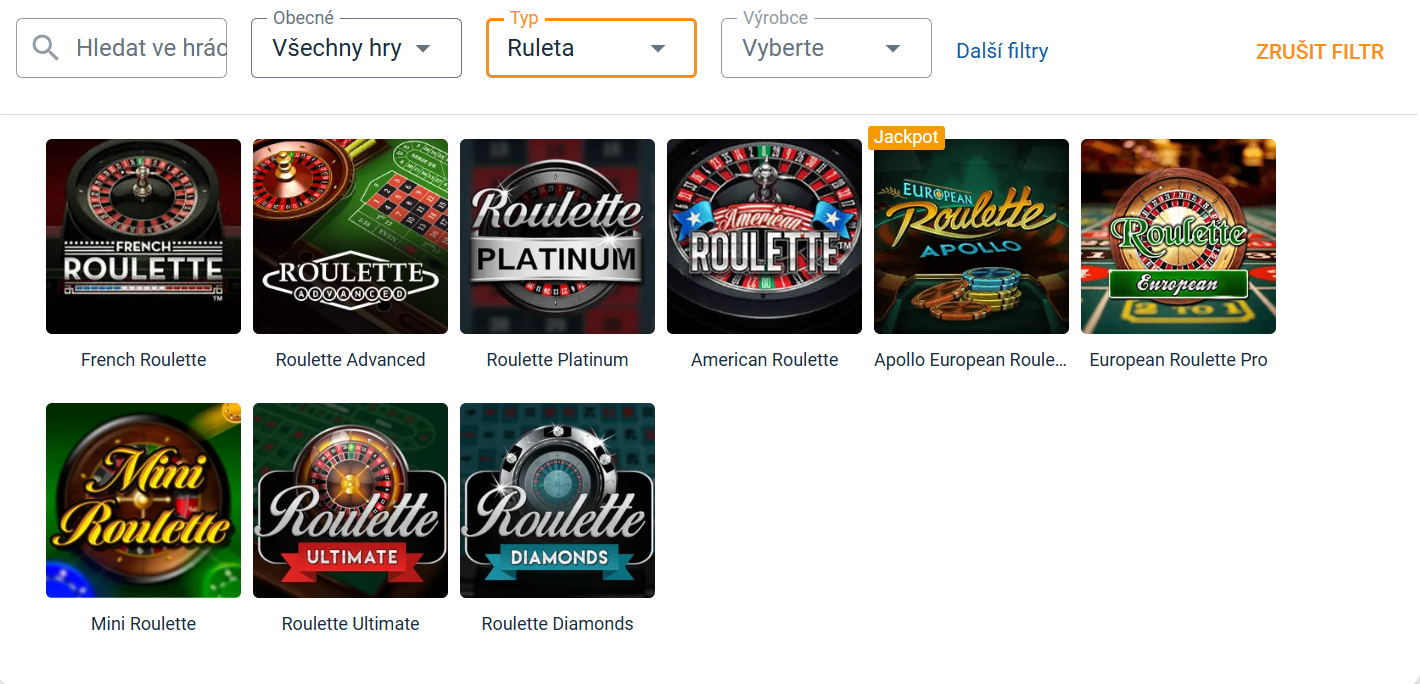
Task: Click the ZRUŠIT FILTR button
Action: (1320, 52)
